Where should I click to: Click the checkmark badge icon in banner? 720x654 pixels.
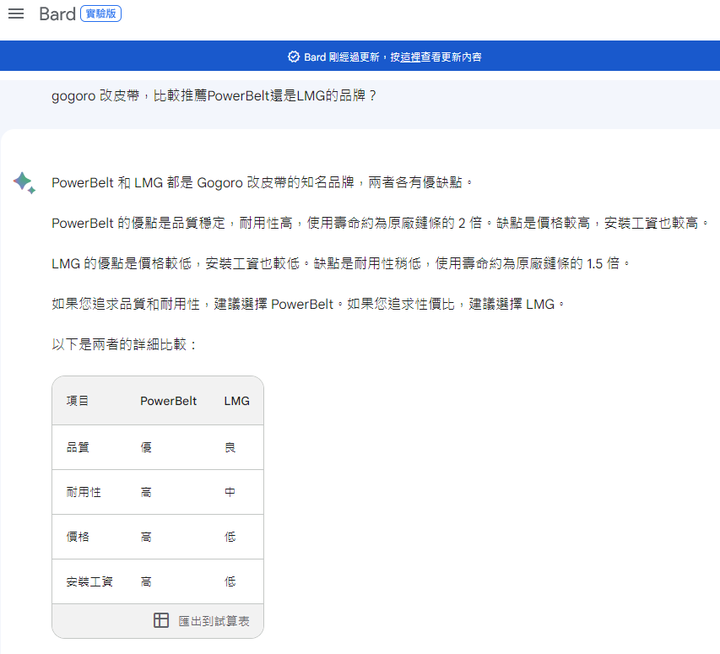click(293, 56)
